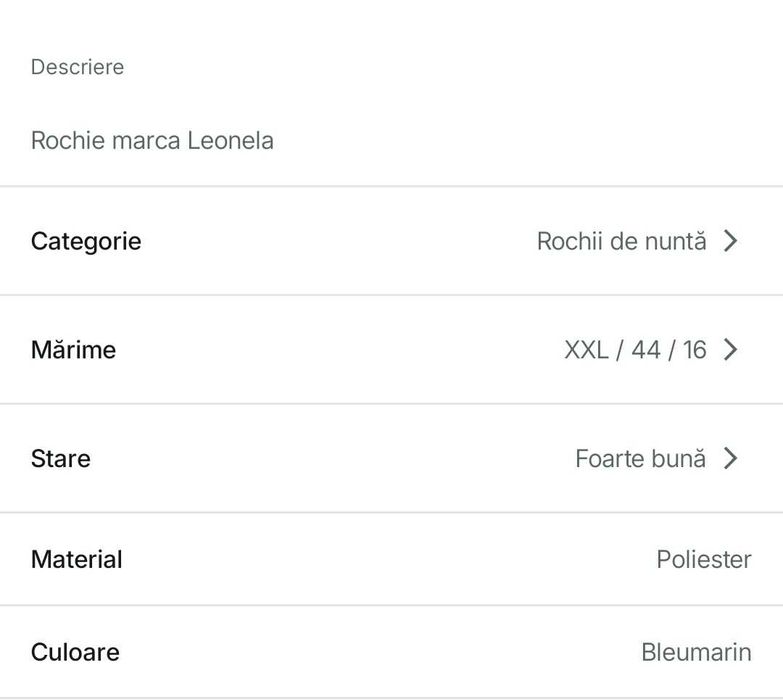
Task: Select the Stare row label
Action: [x=60, y=459]
